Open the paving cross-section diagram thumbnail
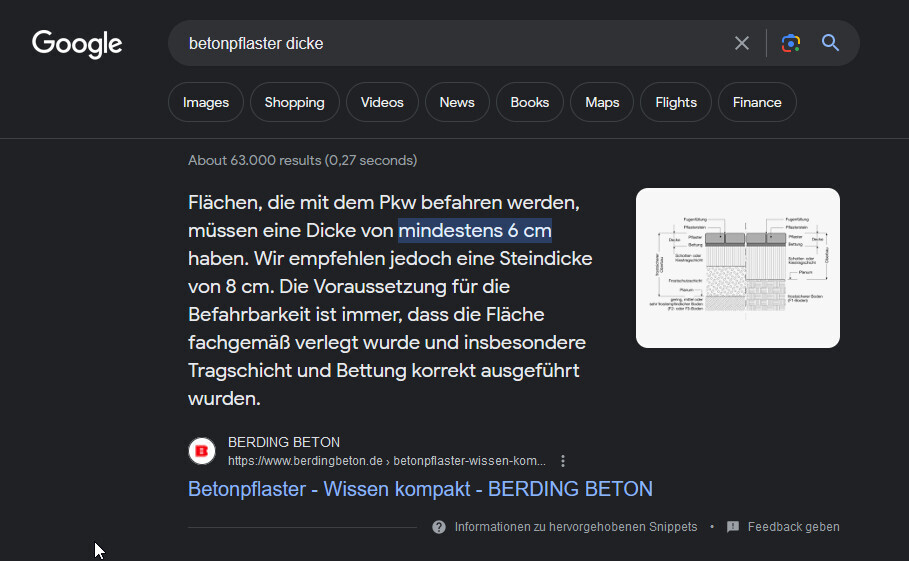The height and width of the screenshot is (561, 909). point(738,268)
